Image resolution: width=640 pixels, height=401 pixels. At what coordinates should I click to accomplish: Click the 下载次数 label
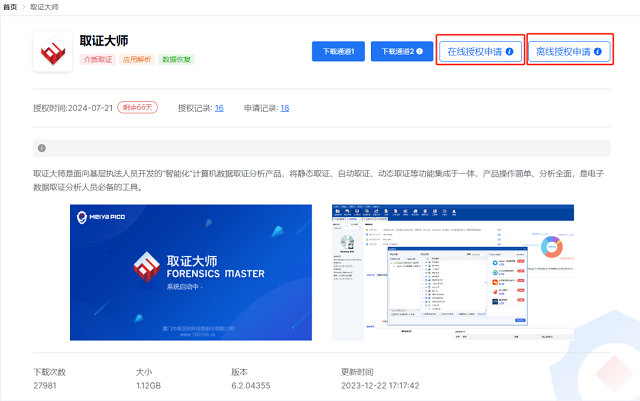(49, 372)
